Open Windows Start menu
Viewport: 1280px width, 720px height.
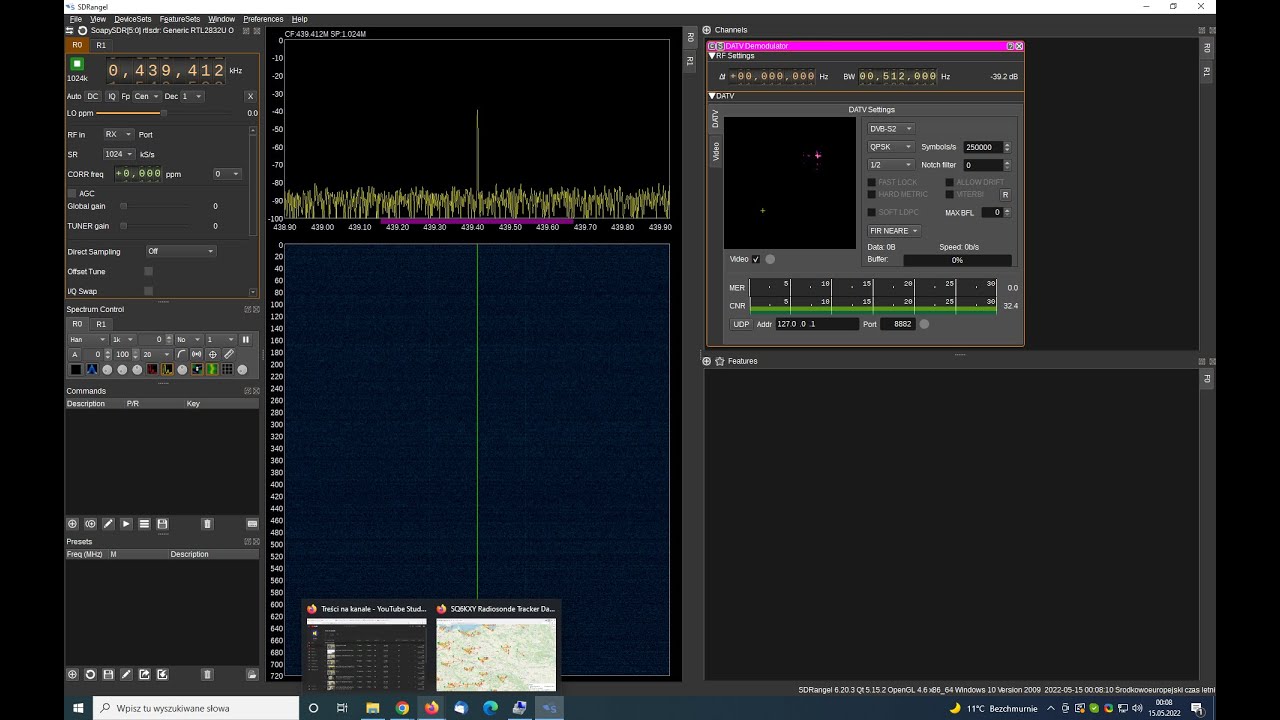pos(78,708)
